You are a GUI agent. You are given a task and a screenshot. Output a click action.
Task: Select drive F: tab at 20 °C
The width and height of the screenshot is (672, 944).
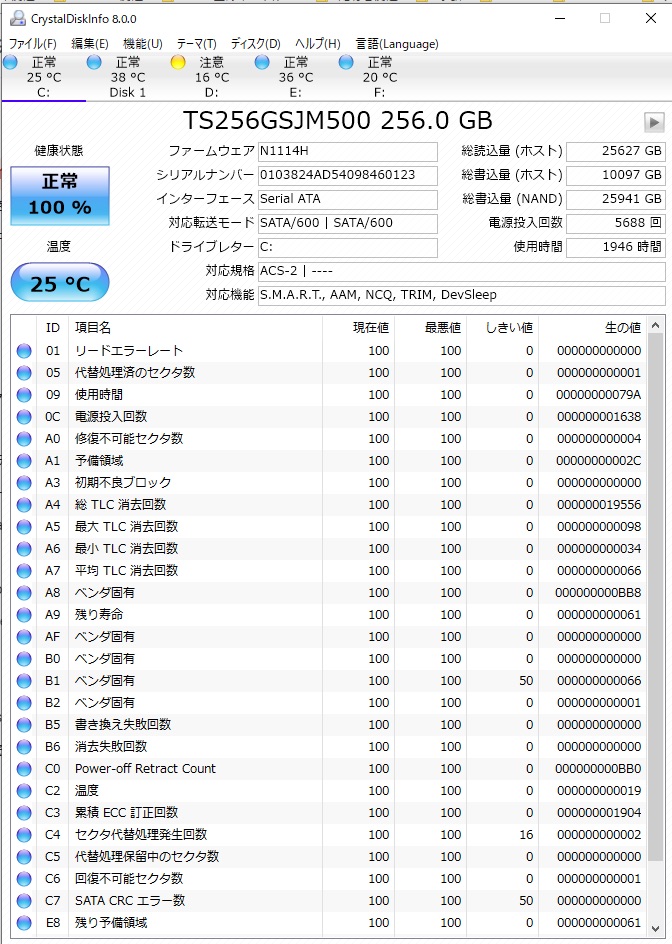379,77
